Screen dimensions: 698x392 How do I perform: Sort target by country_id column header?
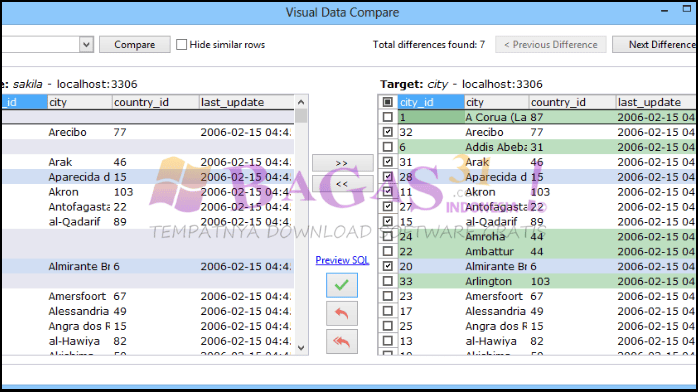pyautogui.click(x=572, y=102)
